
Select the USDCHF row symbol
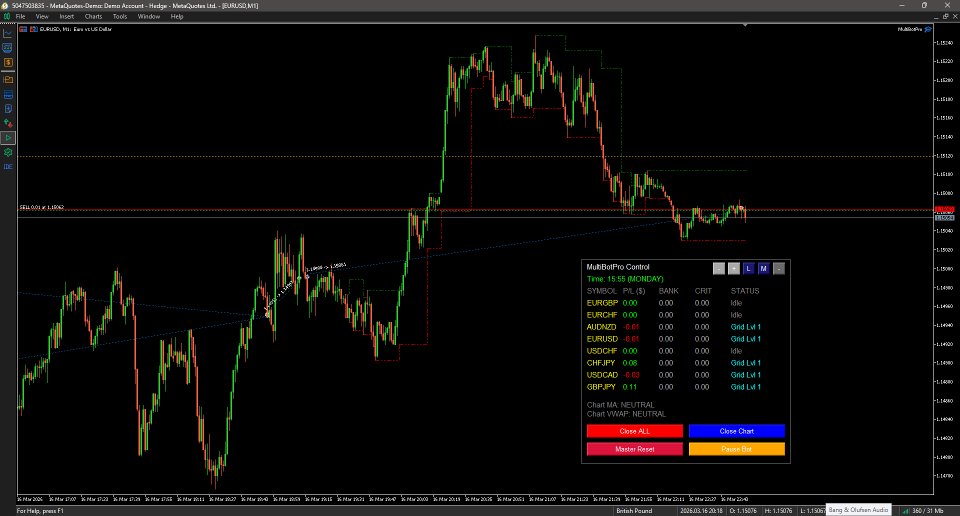(x=602, y=351)
